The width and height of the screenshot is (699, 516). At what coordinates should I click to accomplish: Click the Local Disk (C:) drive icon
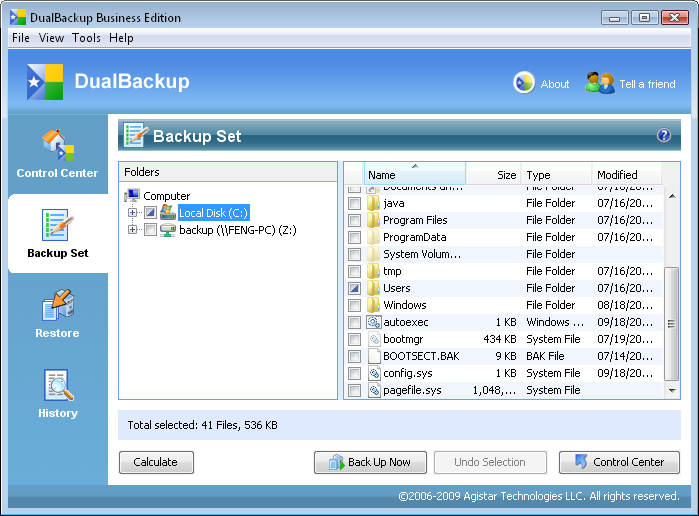click(168, 212)
